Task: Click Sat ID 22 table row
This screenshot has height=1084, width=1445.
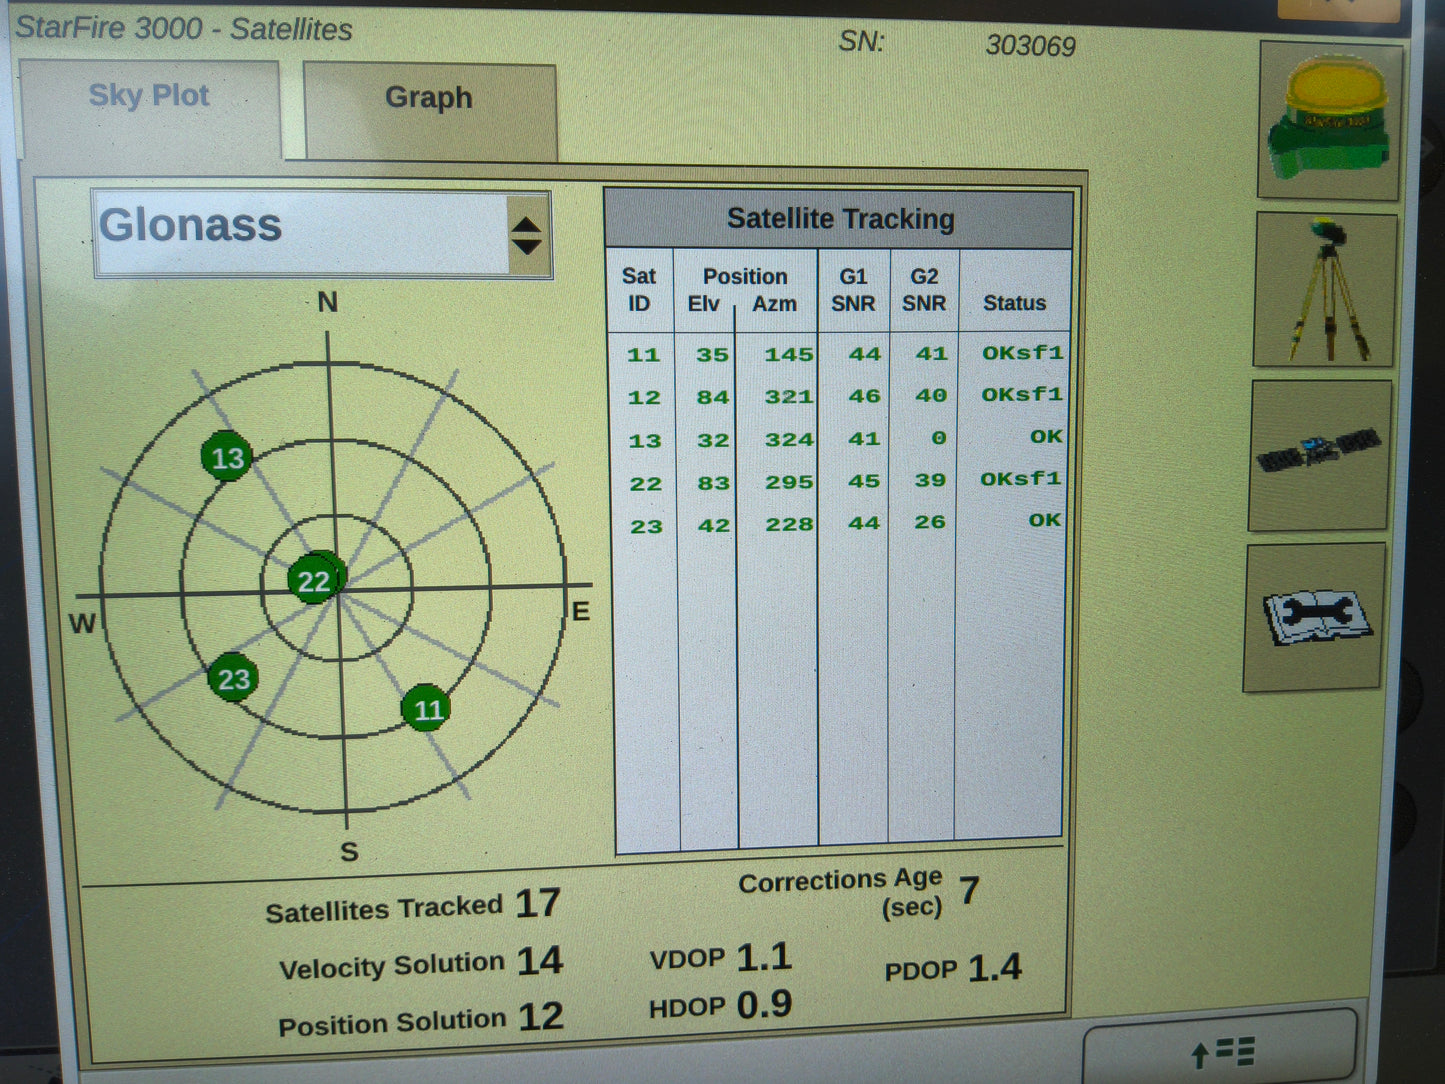Action: tap(840, 482)
